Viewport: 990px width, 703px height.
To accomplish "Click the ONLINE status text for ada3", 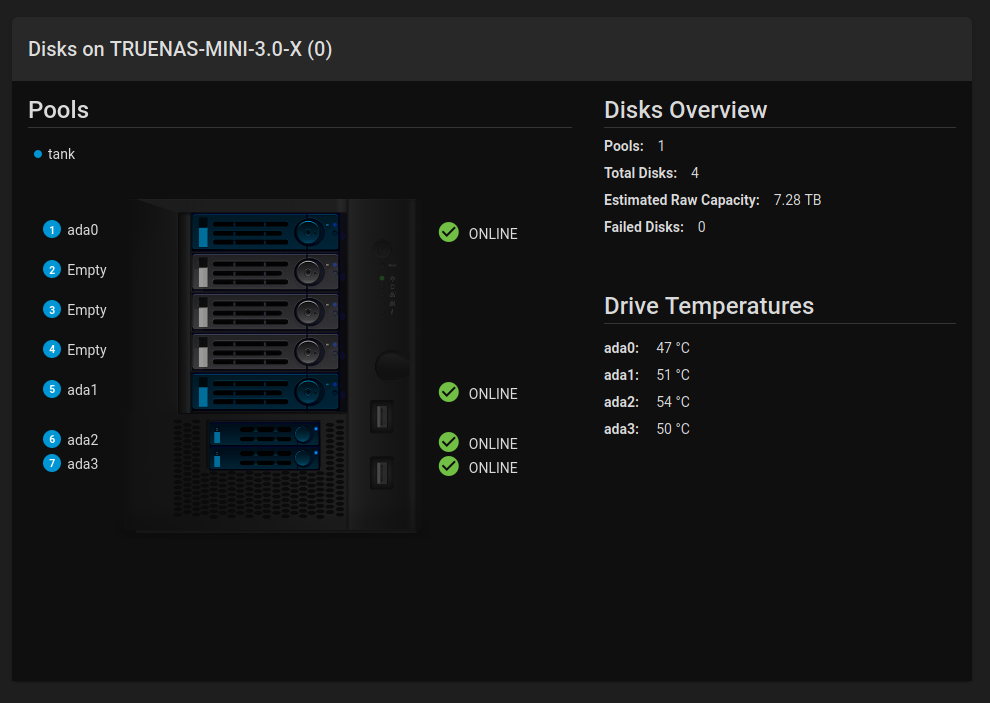I will tap(493, 467).
